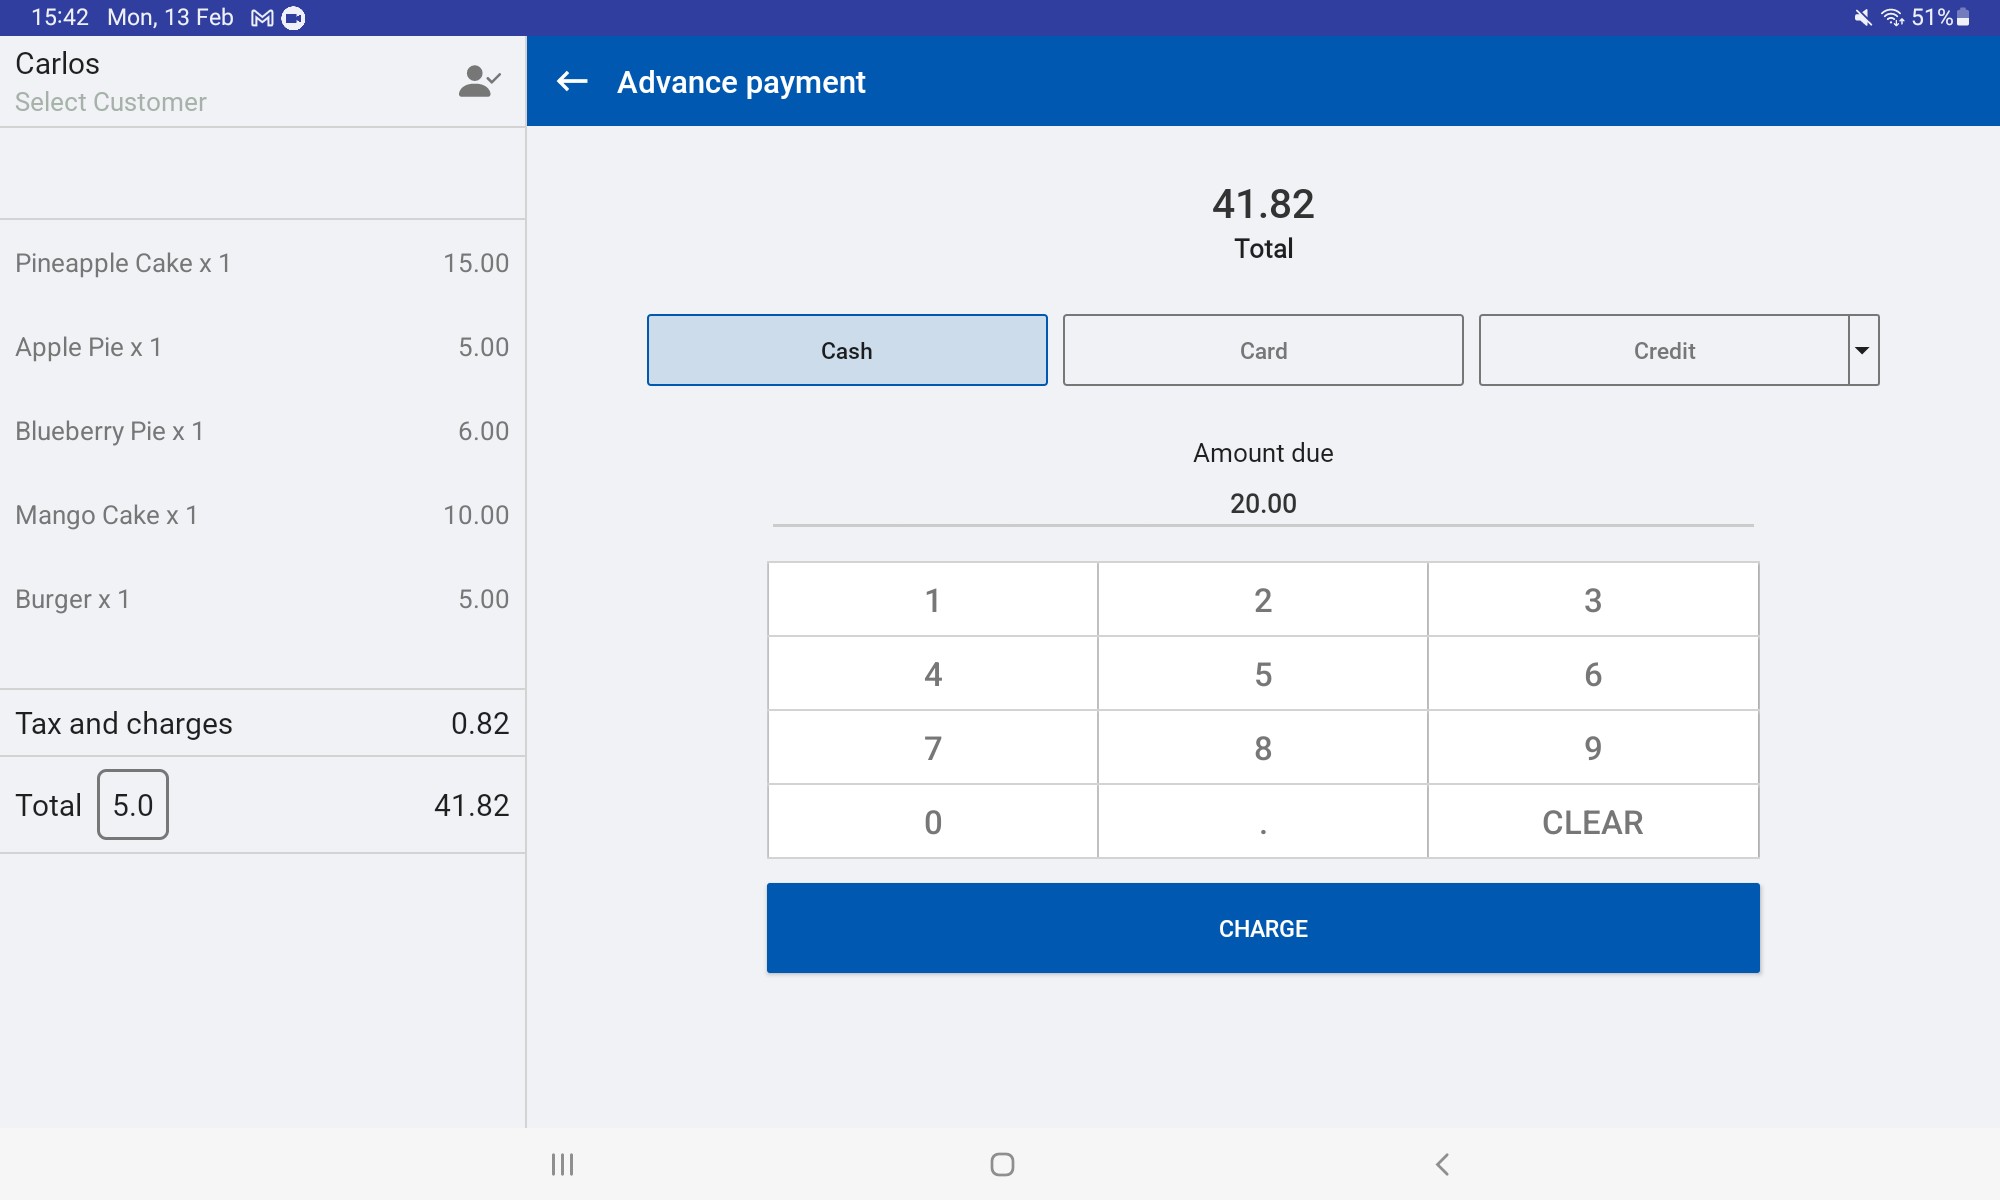
Task: Open Android recent apps navigation button
Action: point(562,1164)
